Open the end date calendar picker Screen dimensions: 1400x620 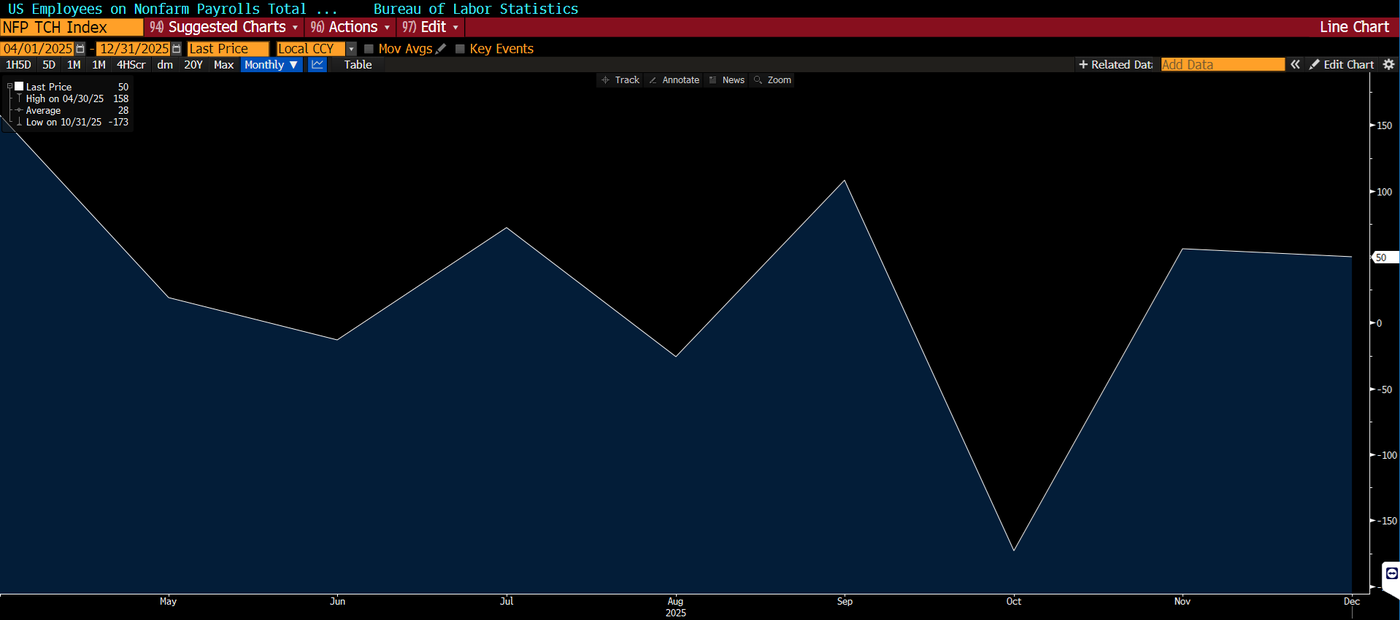(176, 48)
